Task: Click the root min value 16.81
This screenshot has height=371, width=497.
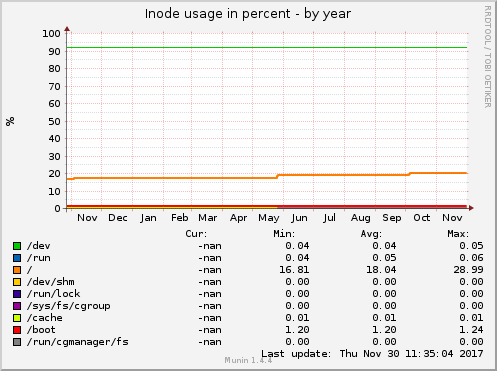Action: tap(294, 270)
